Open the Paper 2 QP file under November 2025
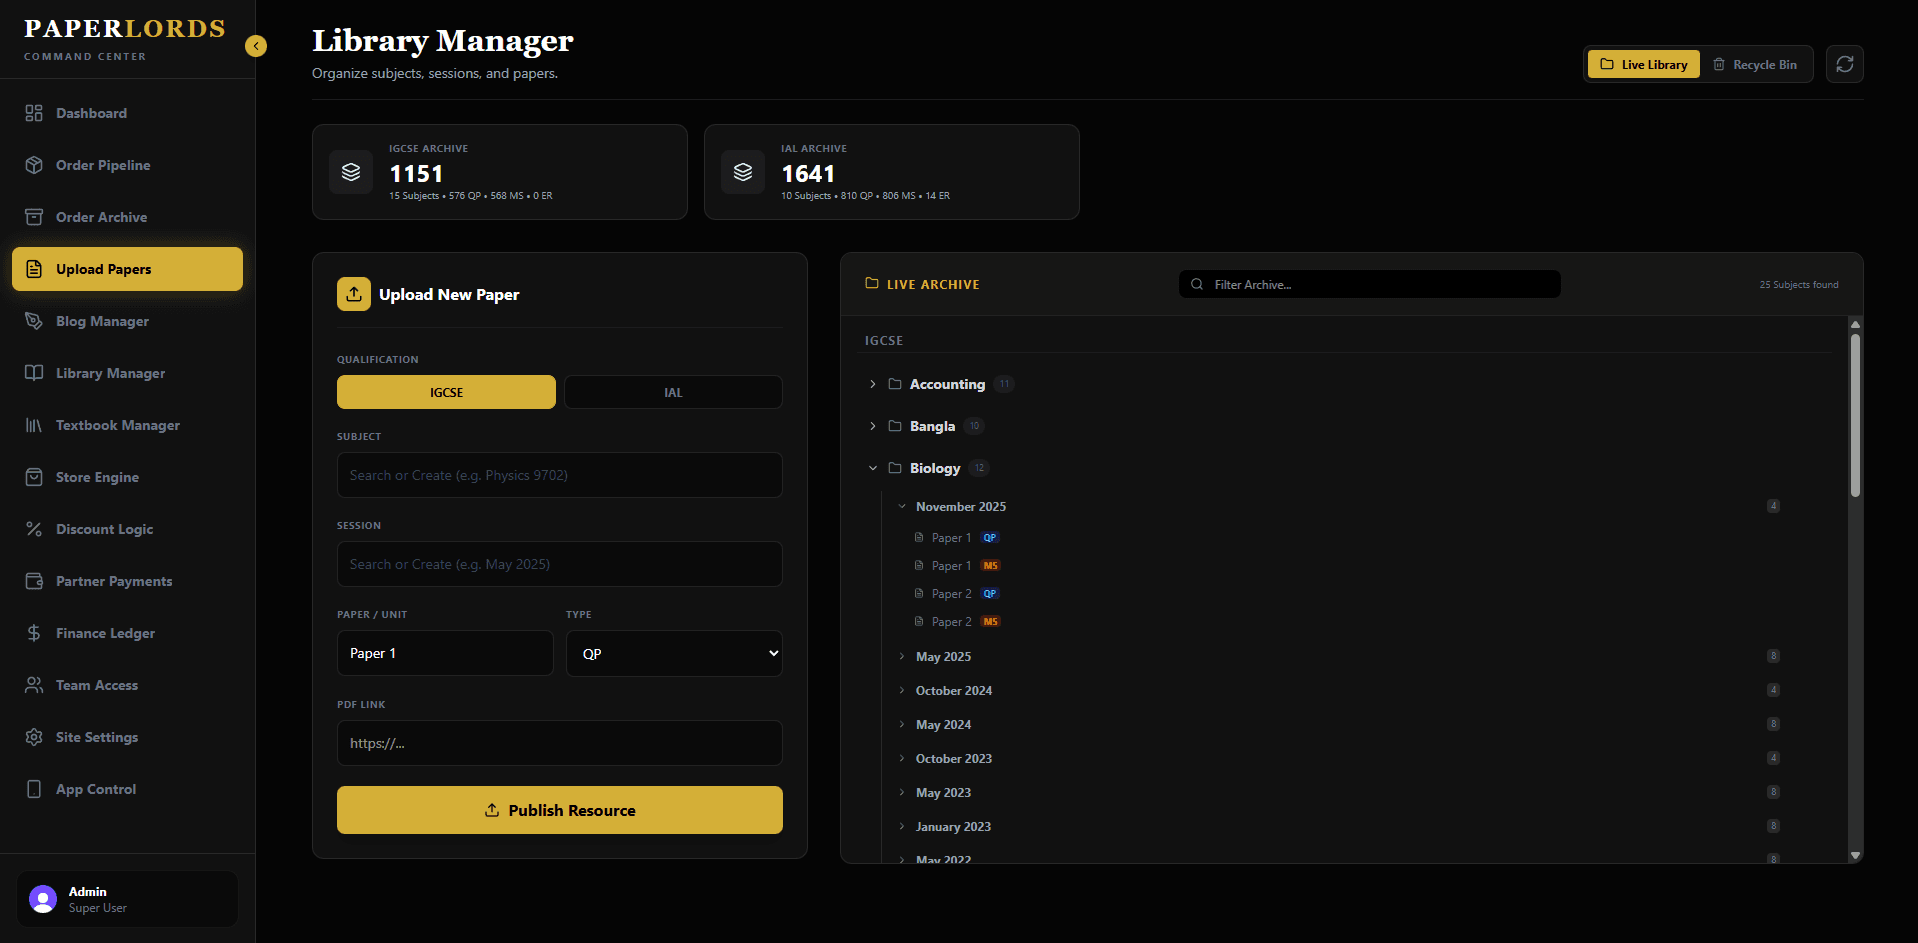Viewport: 1918px width, 943px height. 957,594
